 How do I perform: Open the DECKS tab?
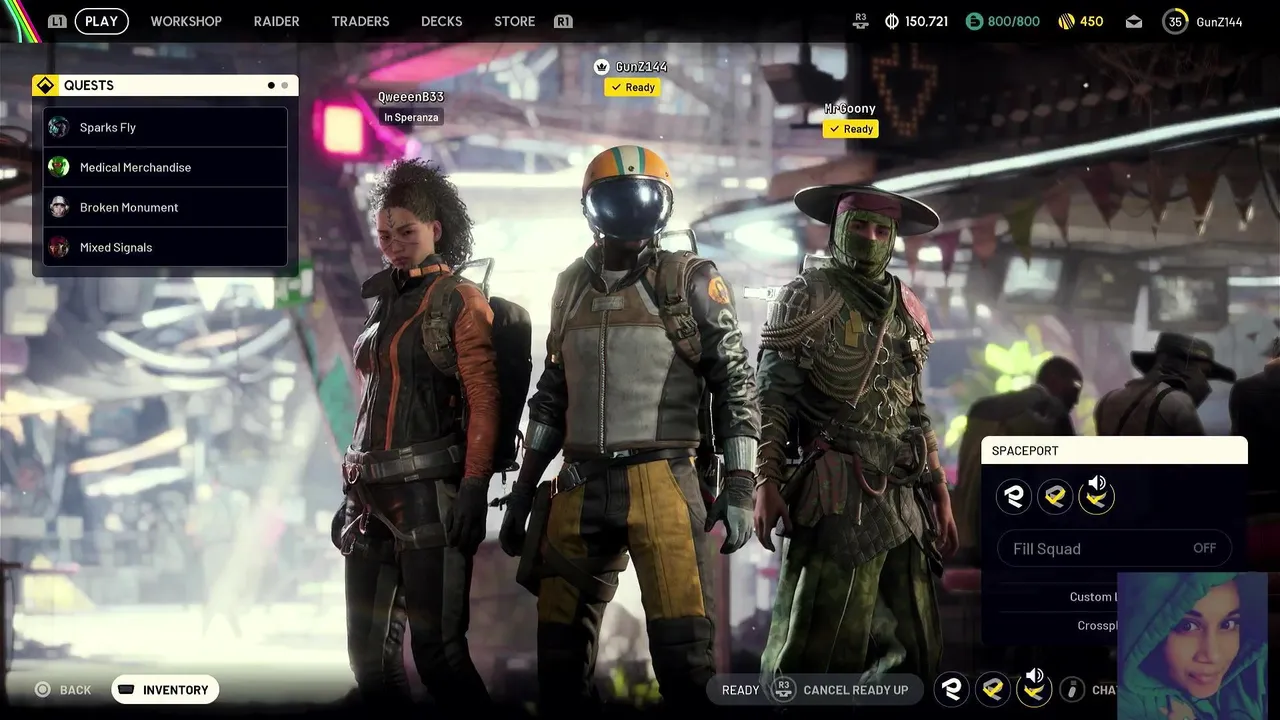442,21
